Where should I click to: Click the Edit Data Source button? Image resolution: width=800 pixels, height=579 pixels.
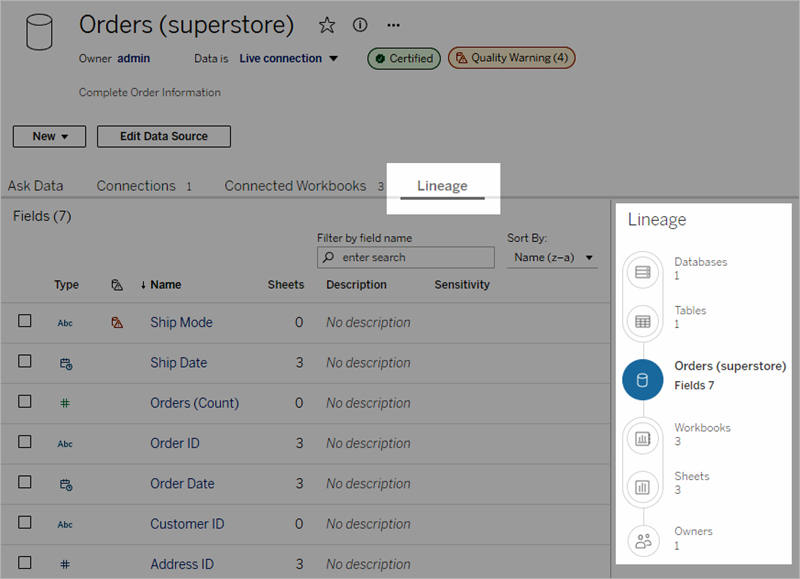[x=163, y=136]
